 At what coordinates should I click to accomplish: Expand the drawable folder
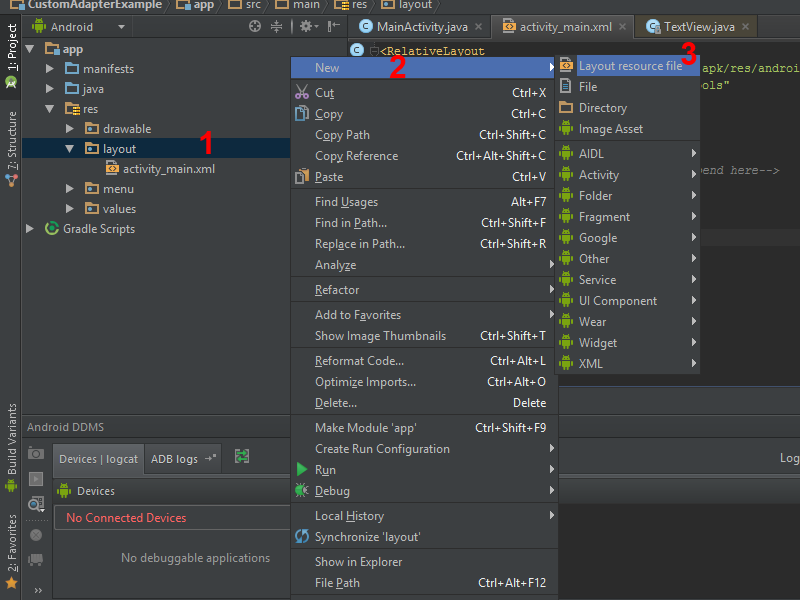click(70, 129)
